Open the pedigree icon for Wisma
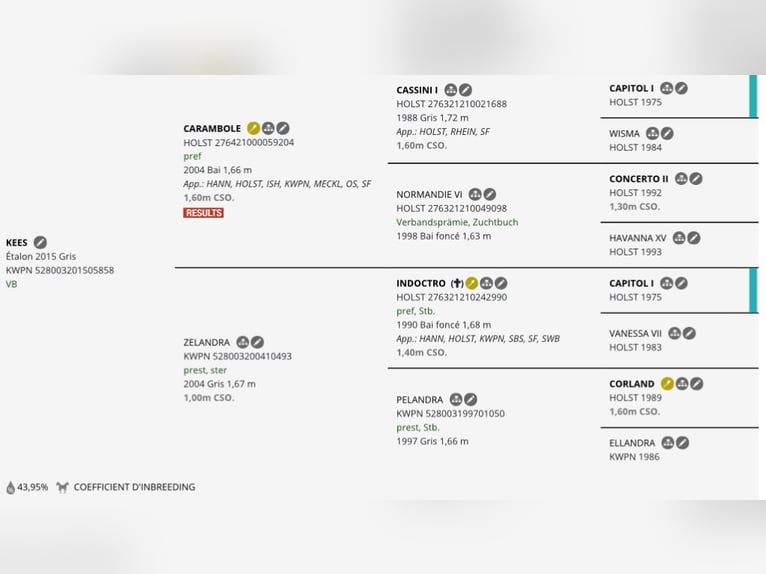The height and width of the screenshot is (574, 766). point(652,133)
